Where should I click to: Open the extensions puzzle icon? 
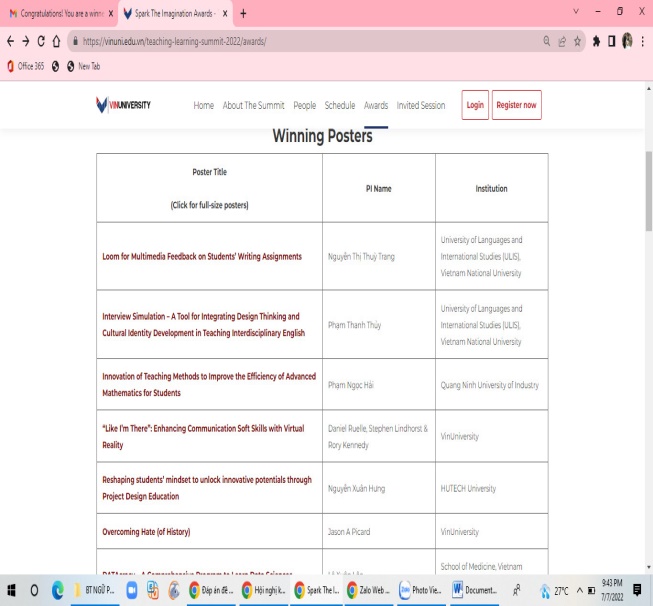click(596, 42)
